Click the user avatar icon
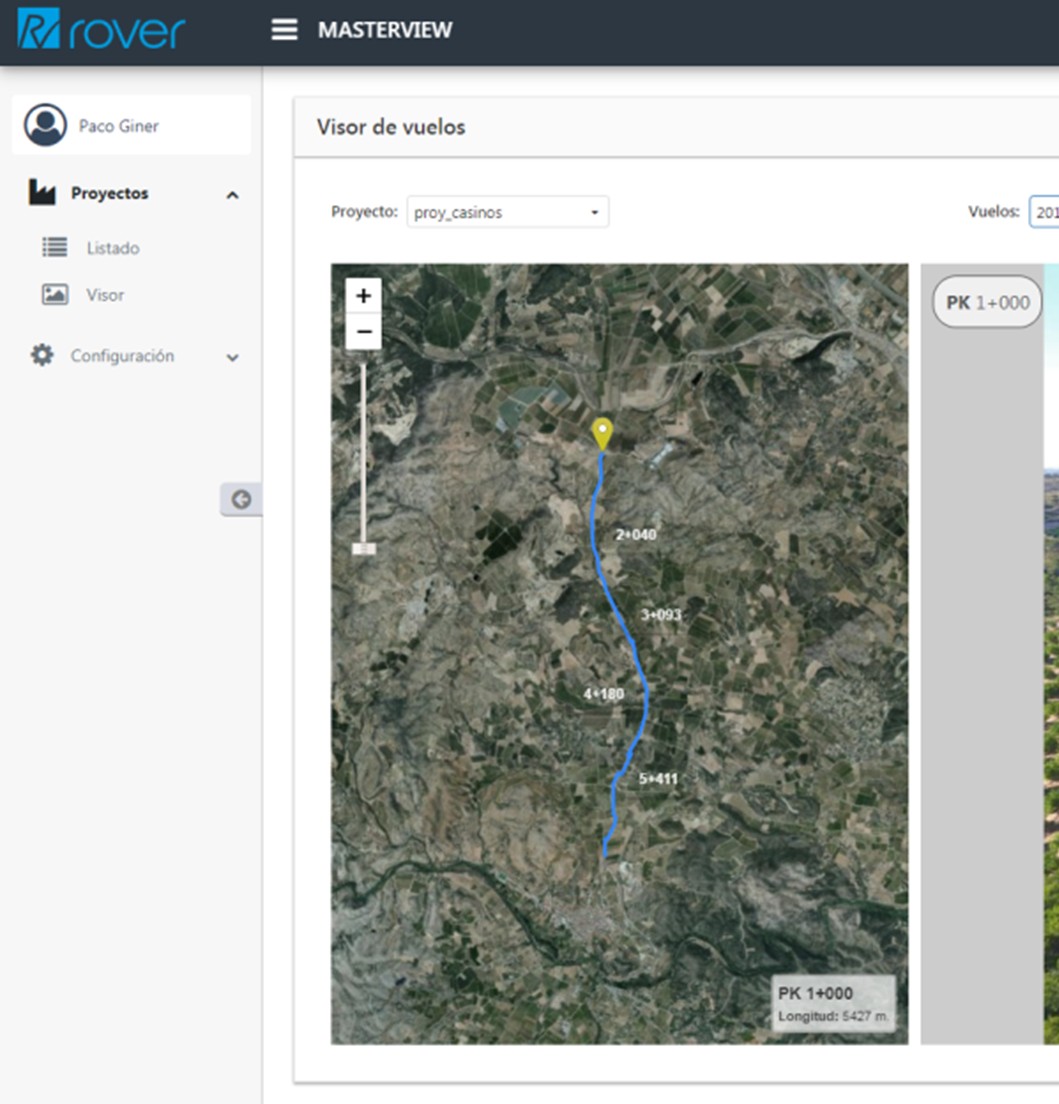 tap(45, 125)
